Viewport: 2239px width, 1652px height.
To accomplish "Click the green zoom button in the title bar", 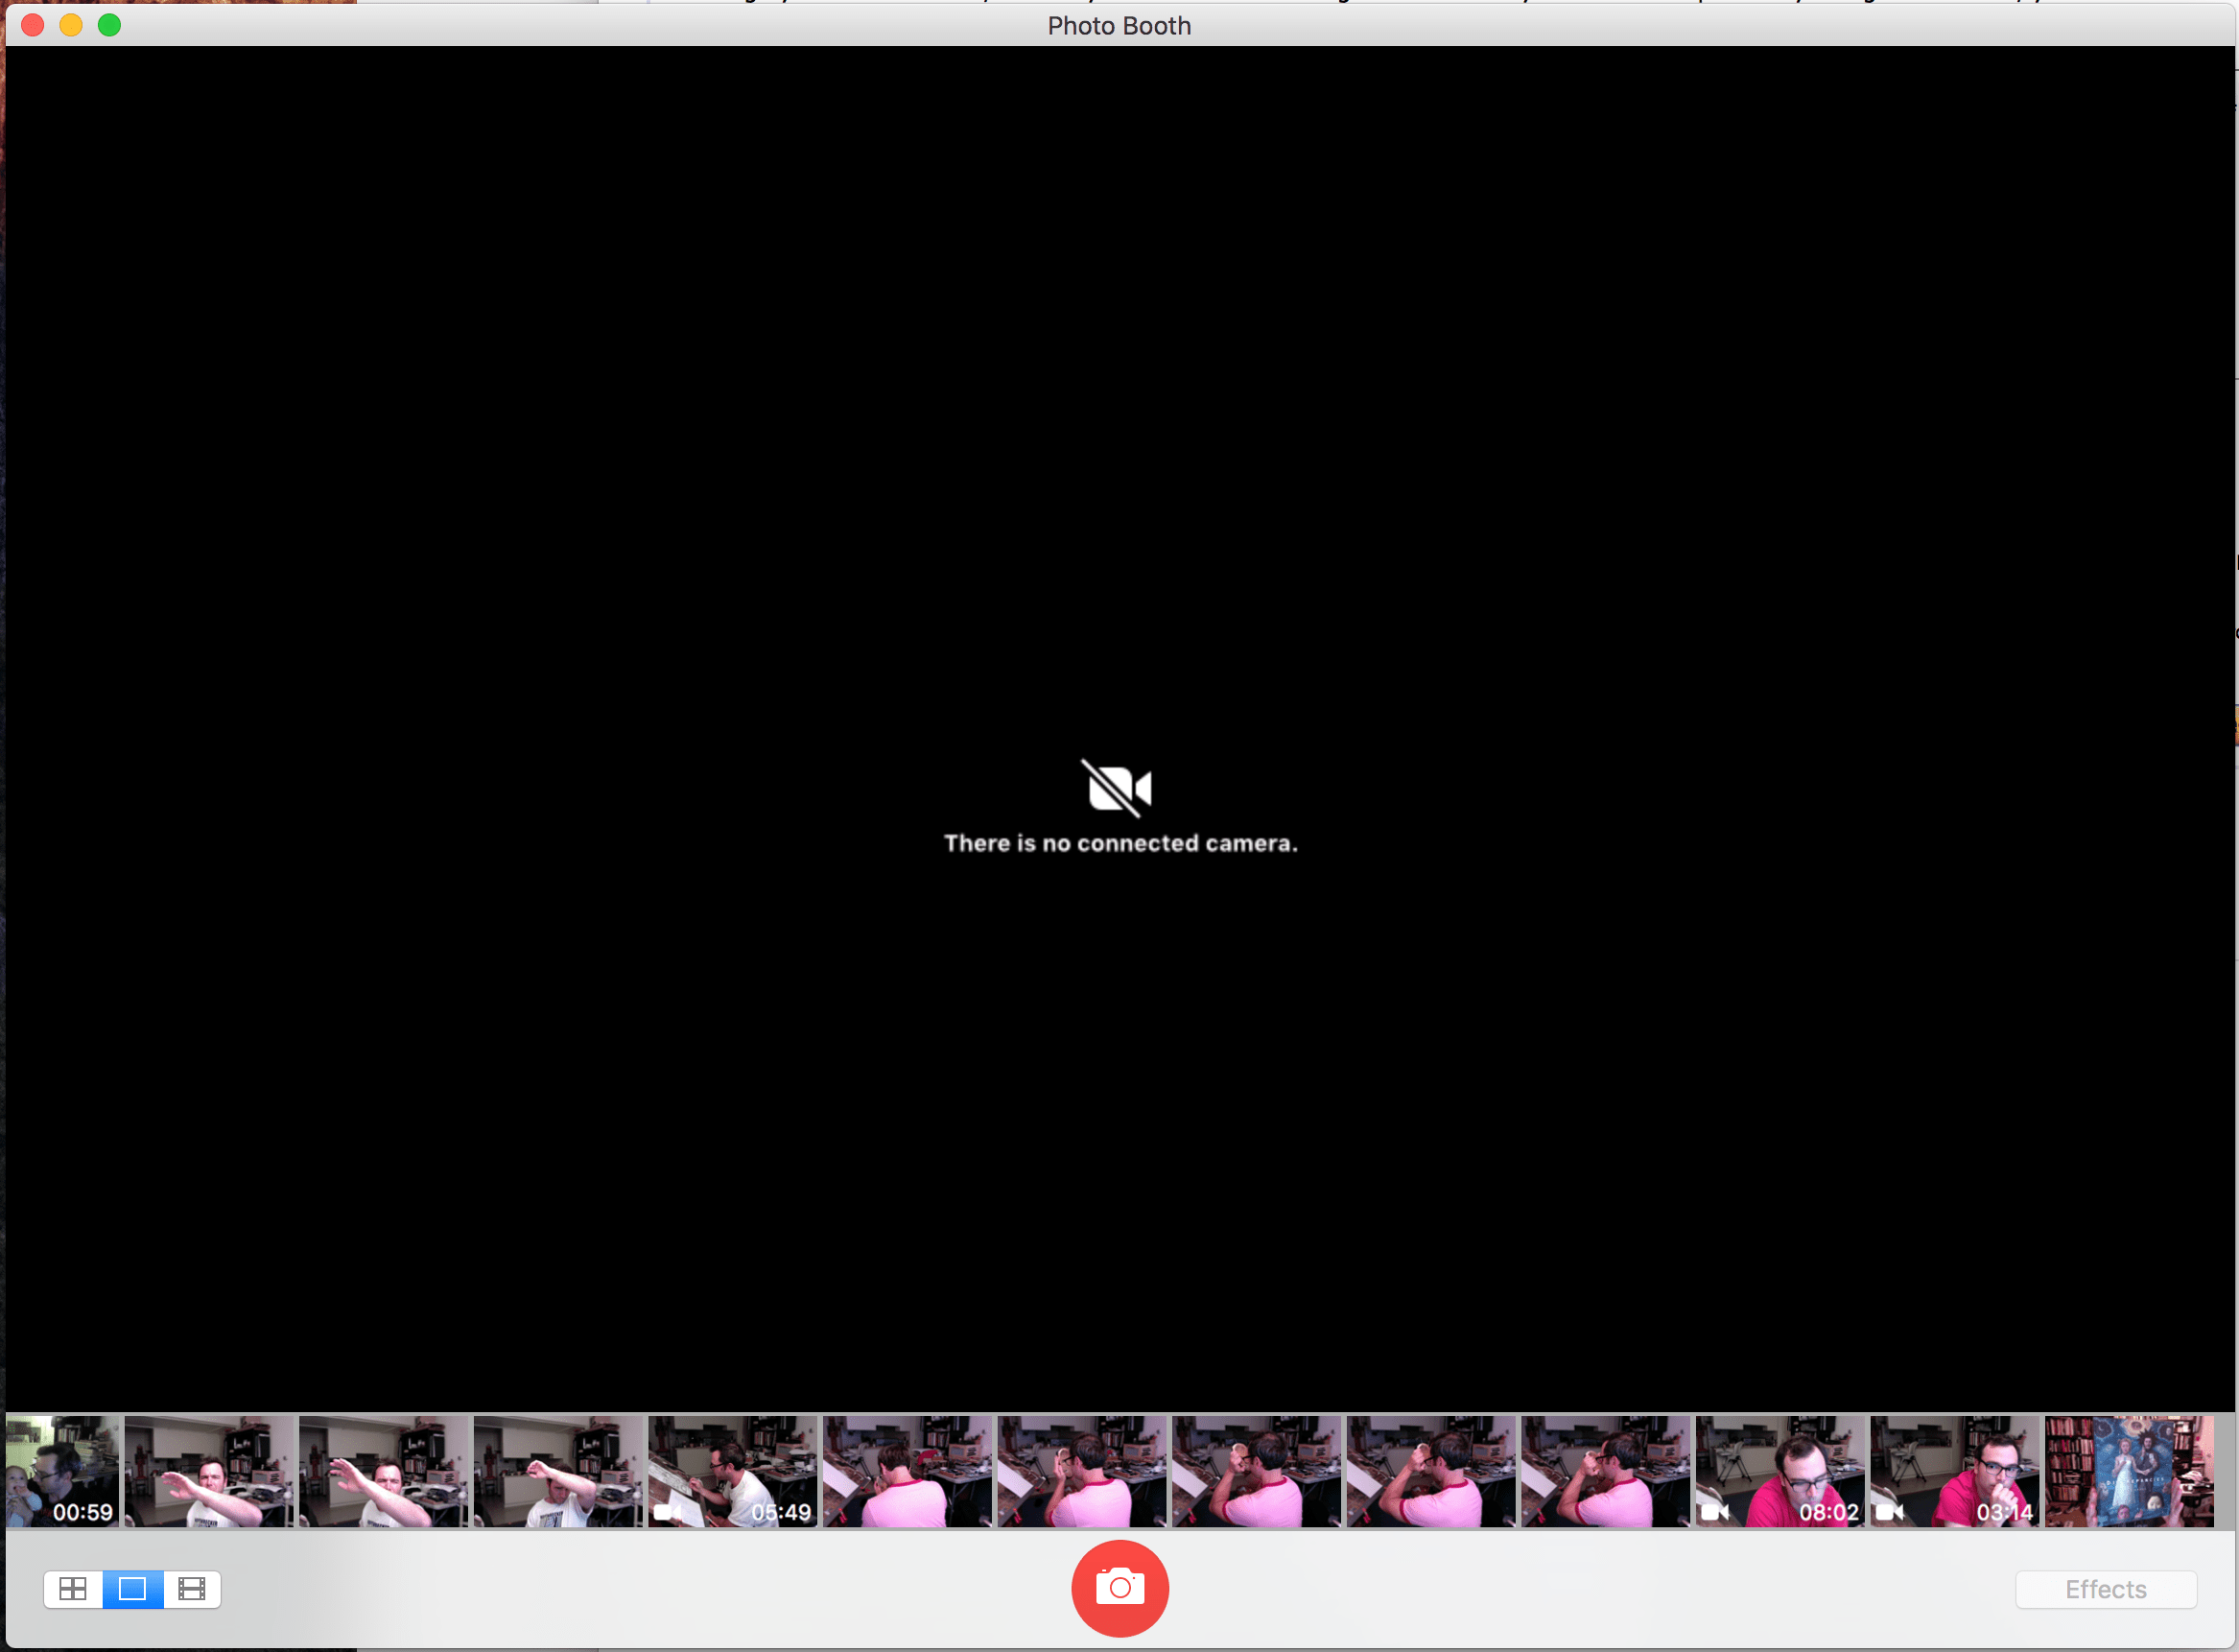I will click(x=110, y=25).
